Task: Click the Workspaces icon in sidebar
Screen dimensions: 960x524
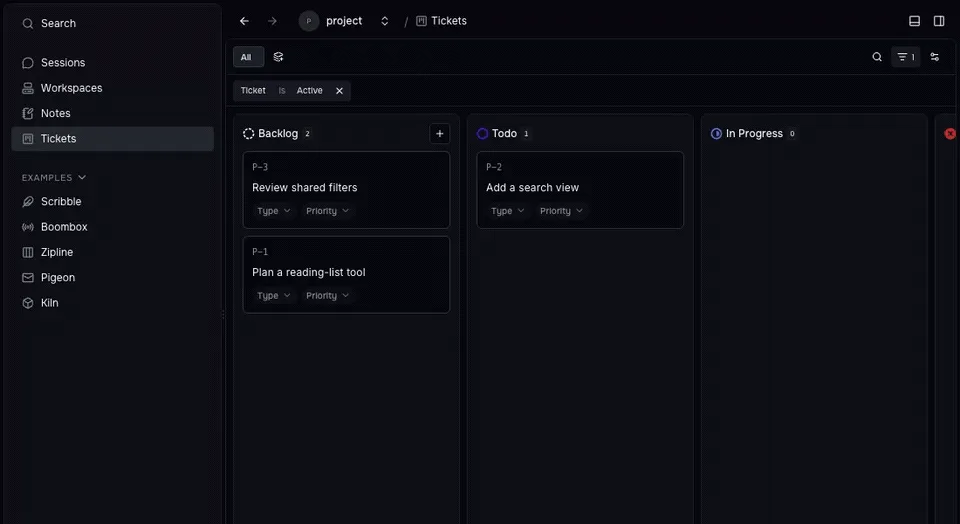Action: coord(28,88)
